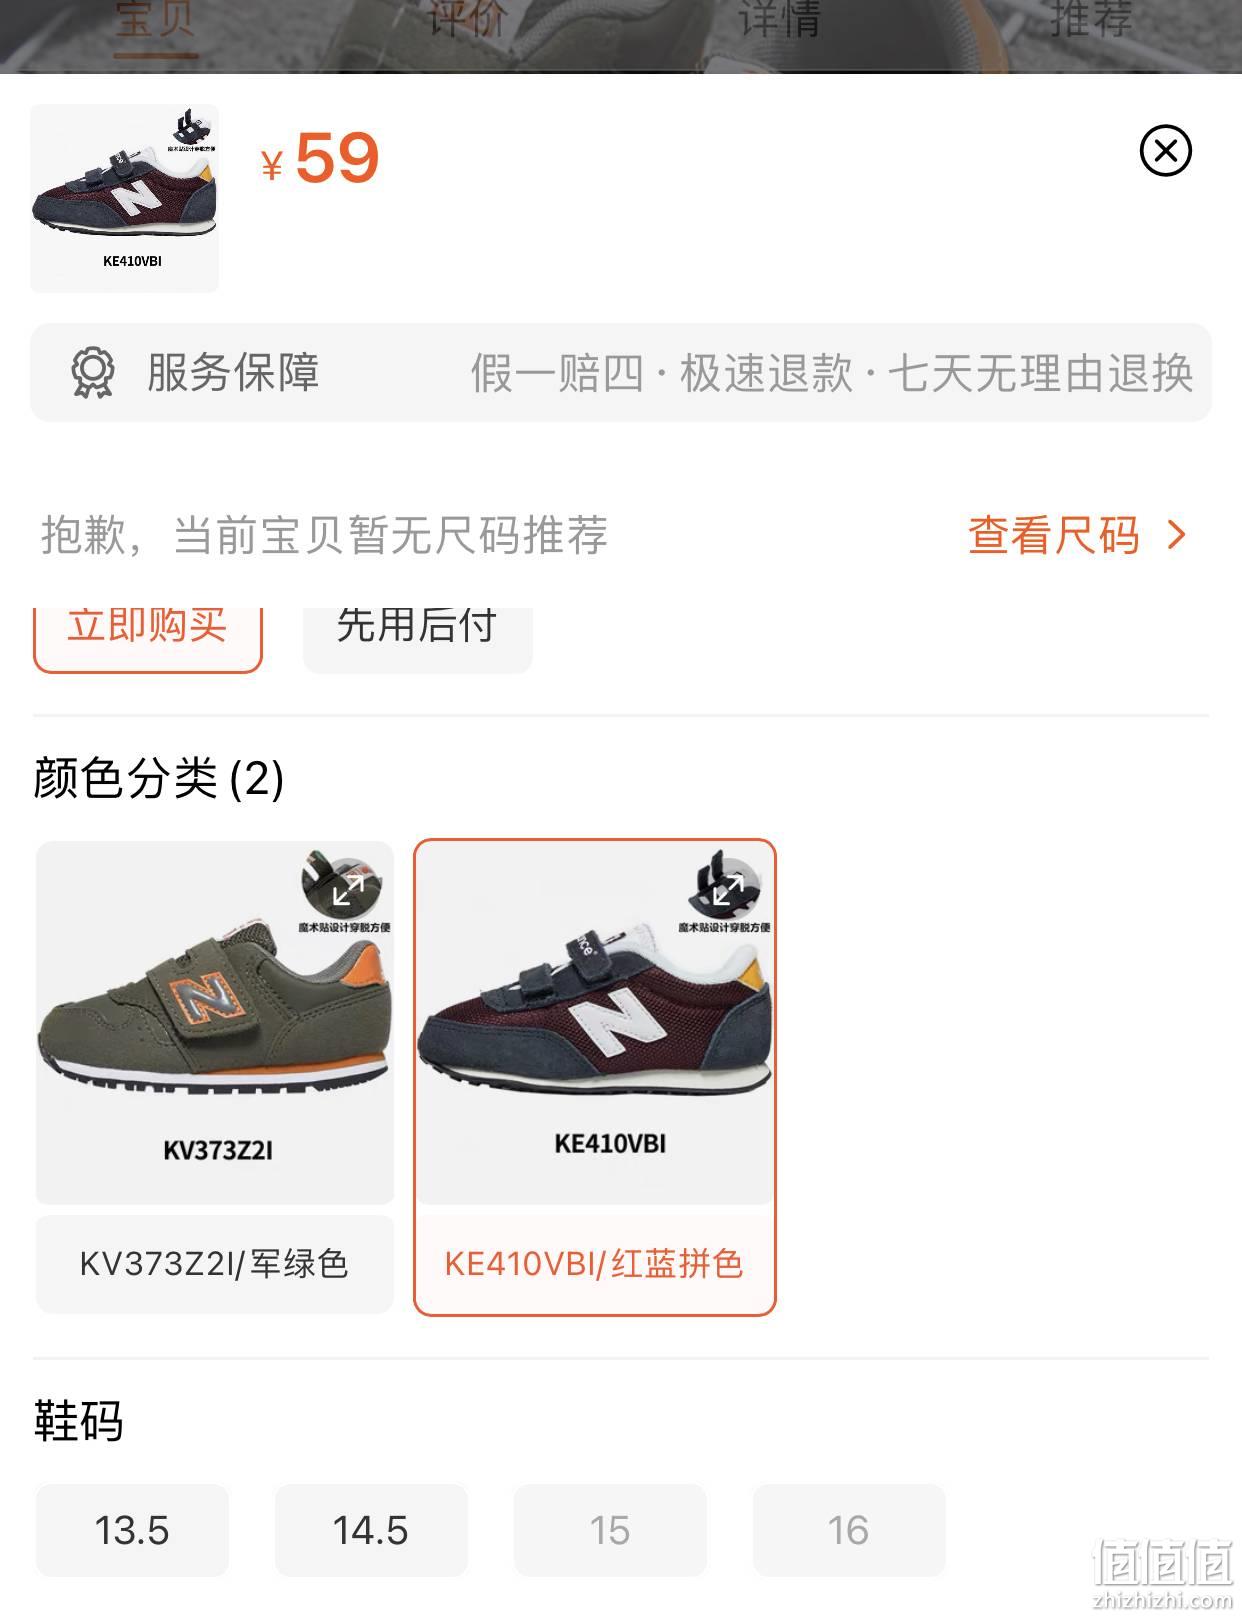This screenshot has width=1242, height=1618.
Task: Open the 详情 details tab
Action: pos(778,20)
